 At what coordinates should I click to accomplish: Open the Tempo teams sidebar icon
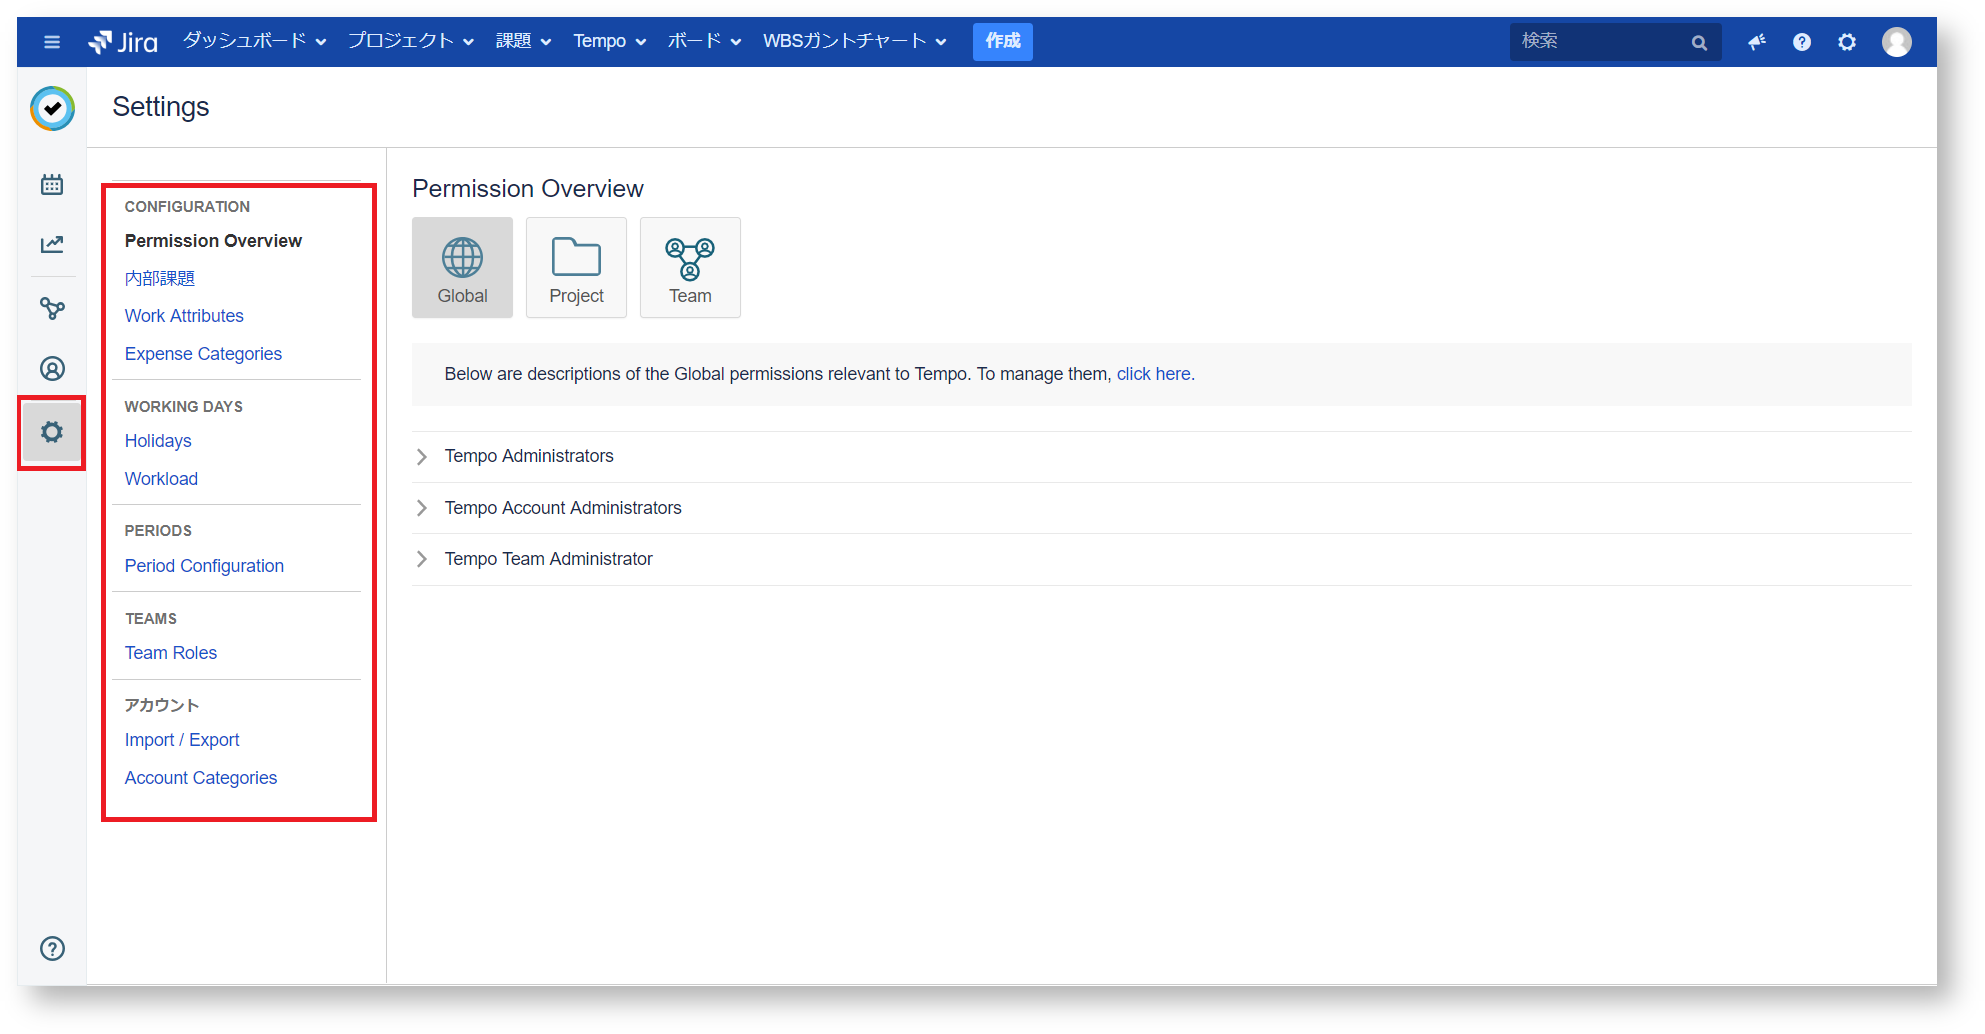point(52,308)
